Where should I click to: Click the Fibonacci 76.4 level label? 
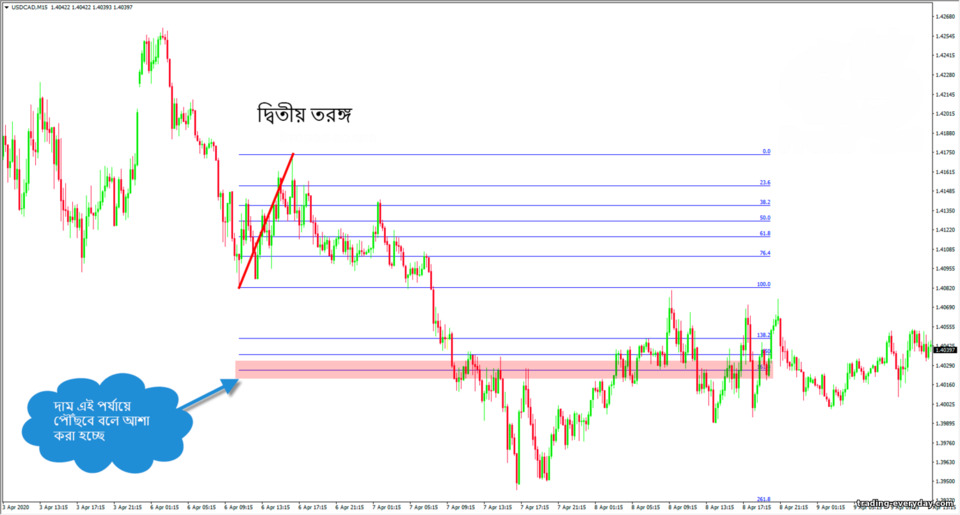[x=765, y=253]
